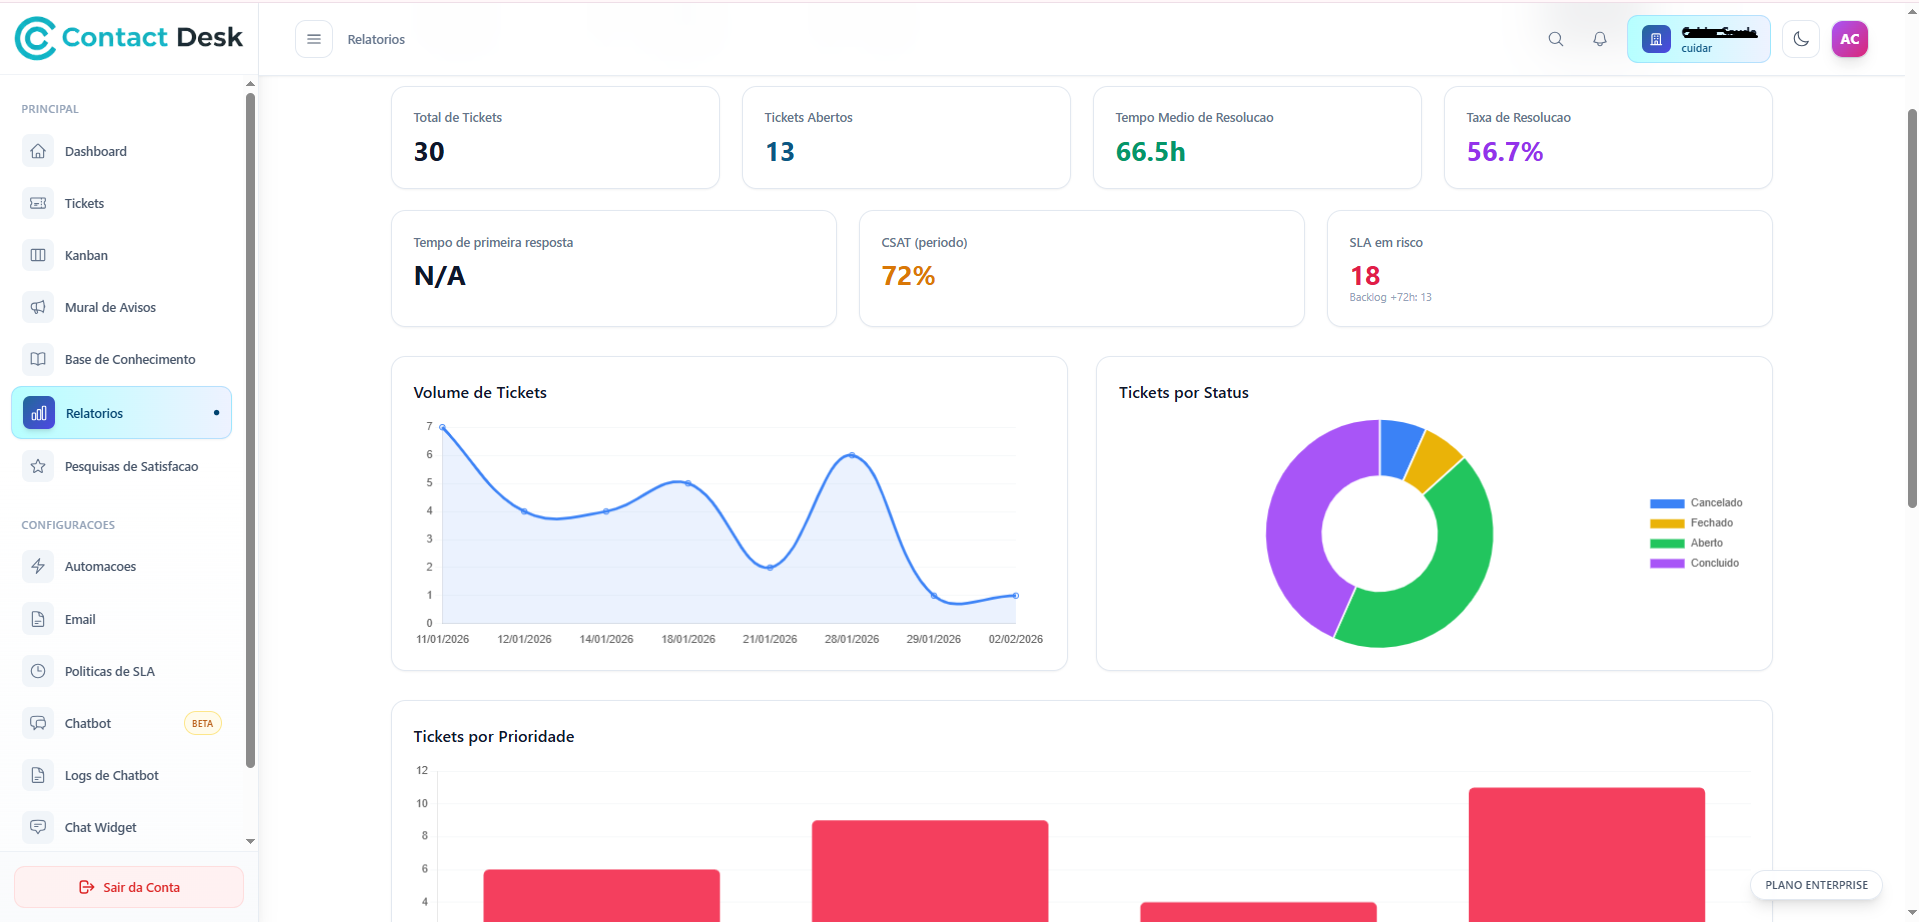Click the Dashboard home icon
Screen dimensions: 1919x922
[x=38, y=151]
